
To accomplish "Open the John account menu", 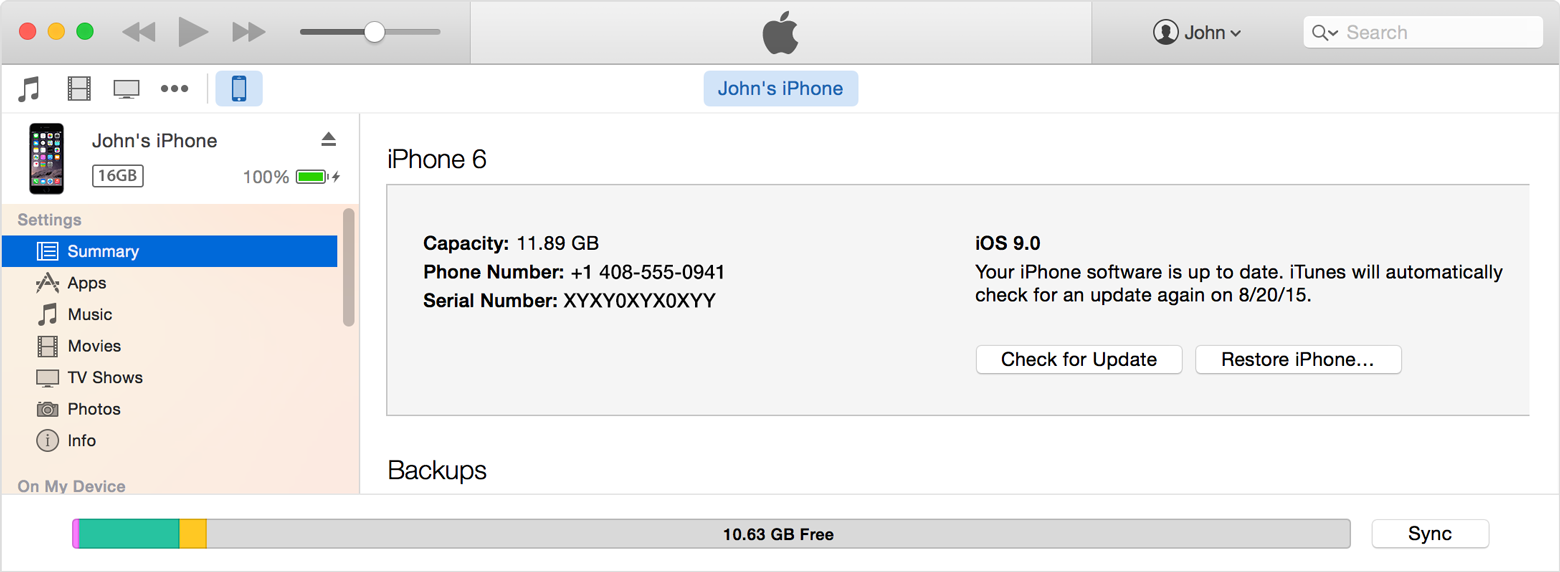I will (1197, 32).
